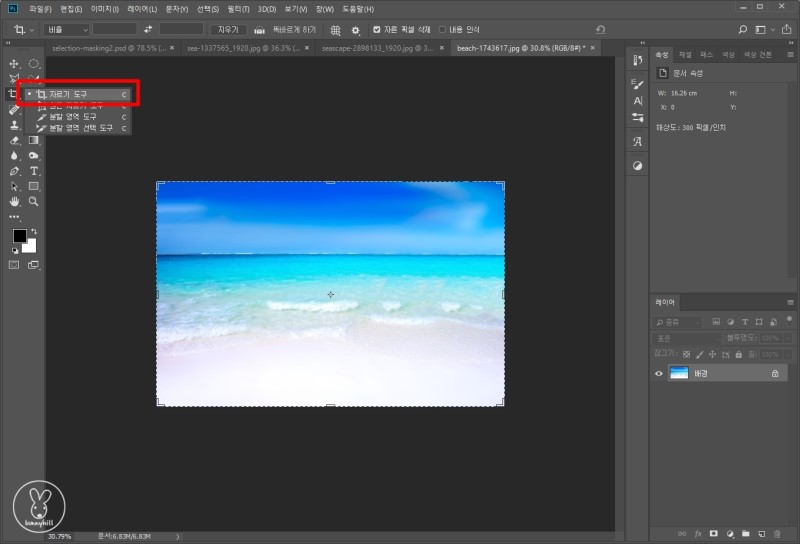Click the 지우기 (Clear) button
Viewport: 800px width, 544px height.
point(227,30)
